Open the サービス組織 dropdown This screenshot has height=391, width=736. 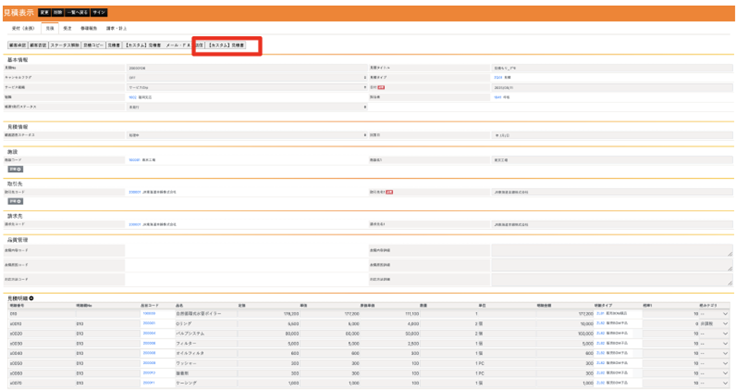tap(247, 87)
